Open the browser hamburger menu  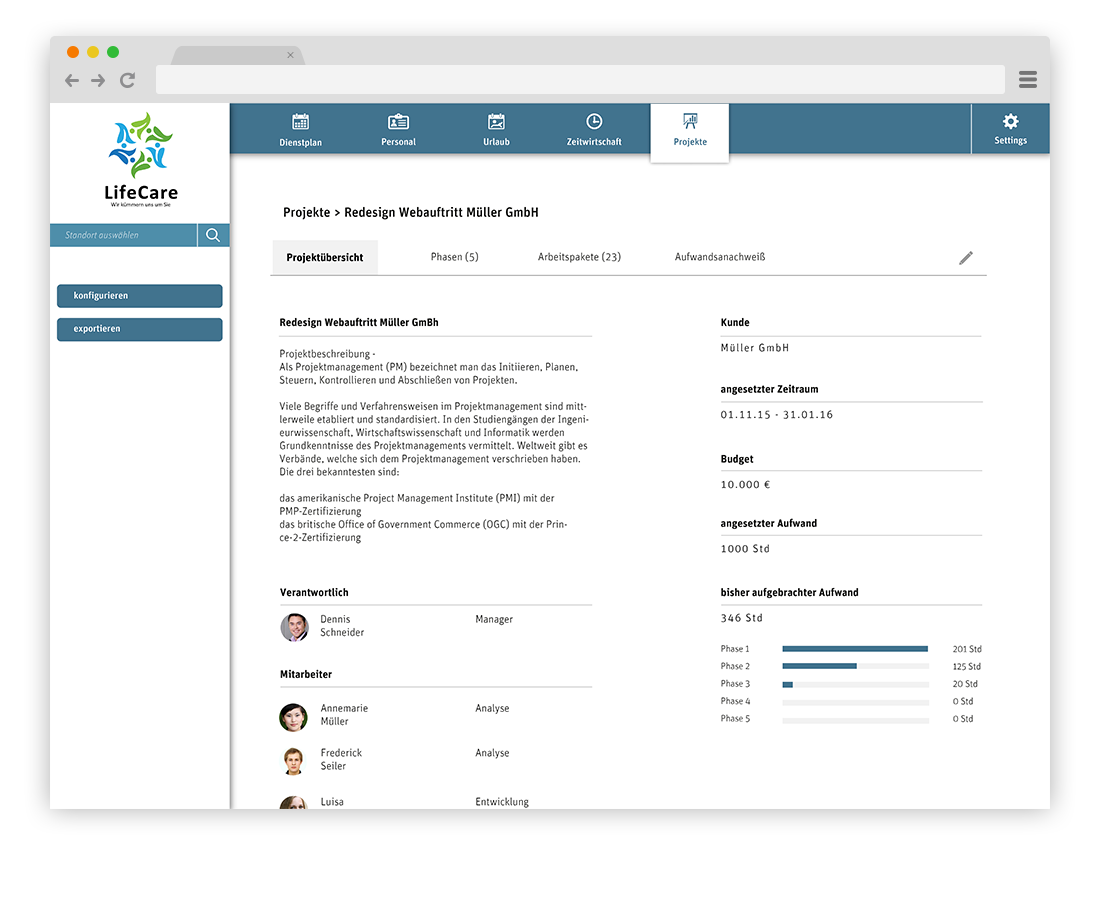[x=1027, y=80]
